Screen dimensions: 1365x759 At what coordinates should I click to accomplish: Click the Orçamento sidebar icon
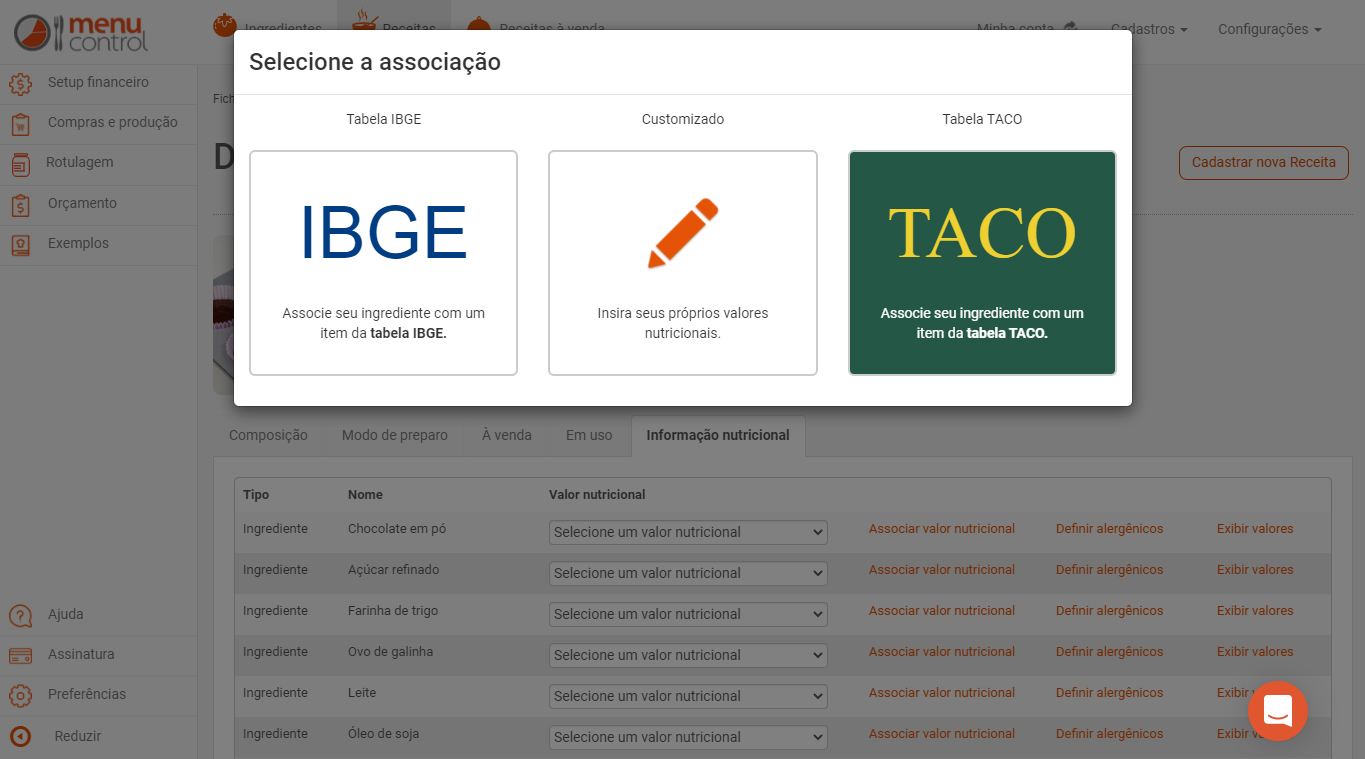click(20, 204)
